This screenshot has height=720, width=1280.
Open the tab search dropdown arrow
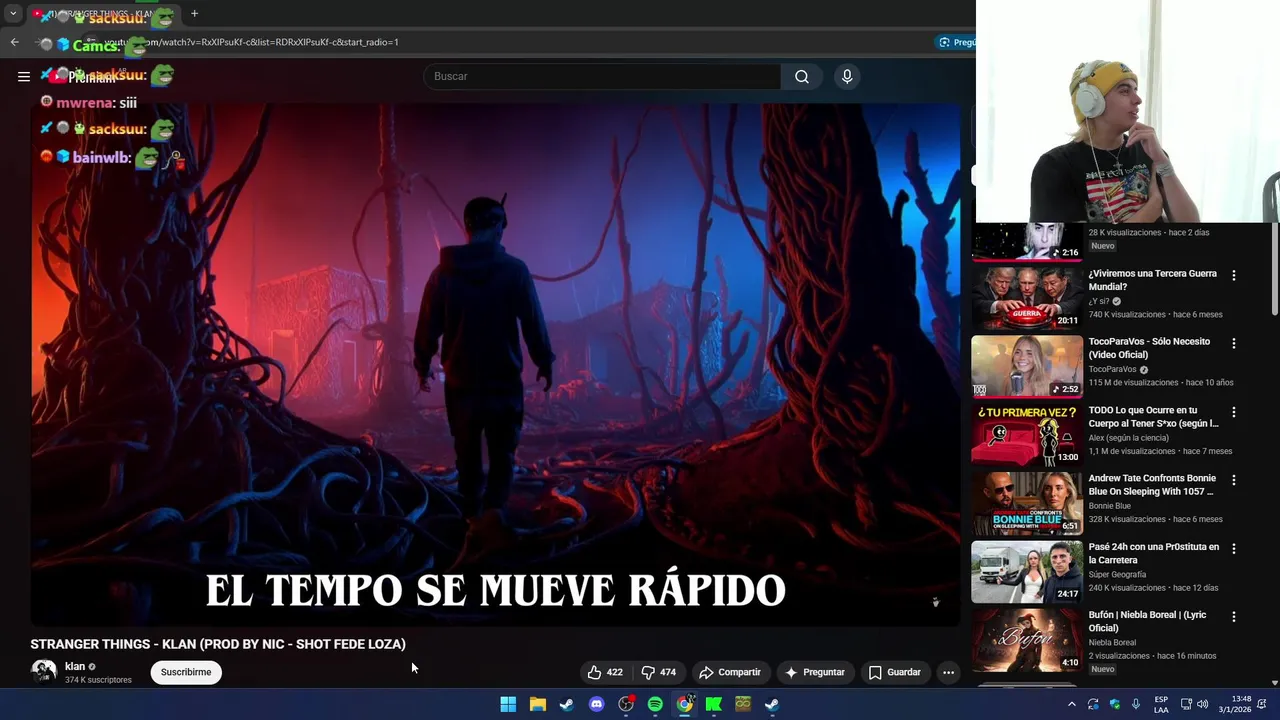tap(13, 13)
